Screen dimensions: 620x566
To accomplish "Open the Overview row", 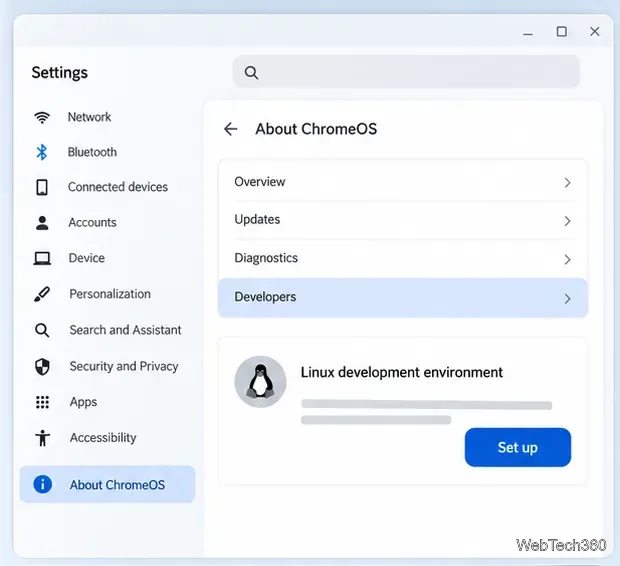I will click(403, 182).
